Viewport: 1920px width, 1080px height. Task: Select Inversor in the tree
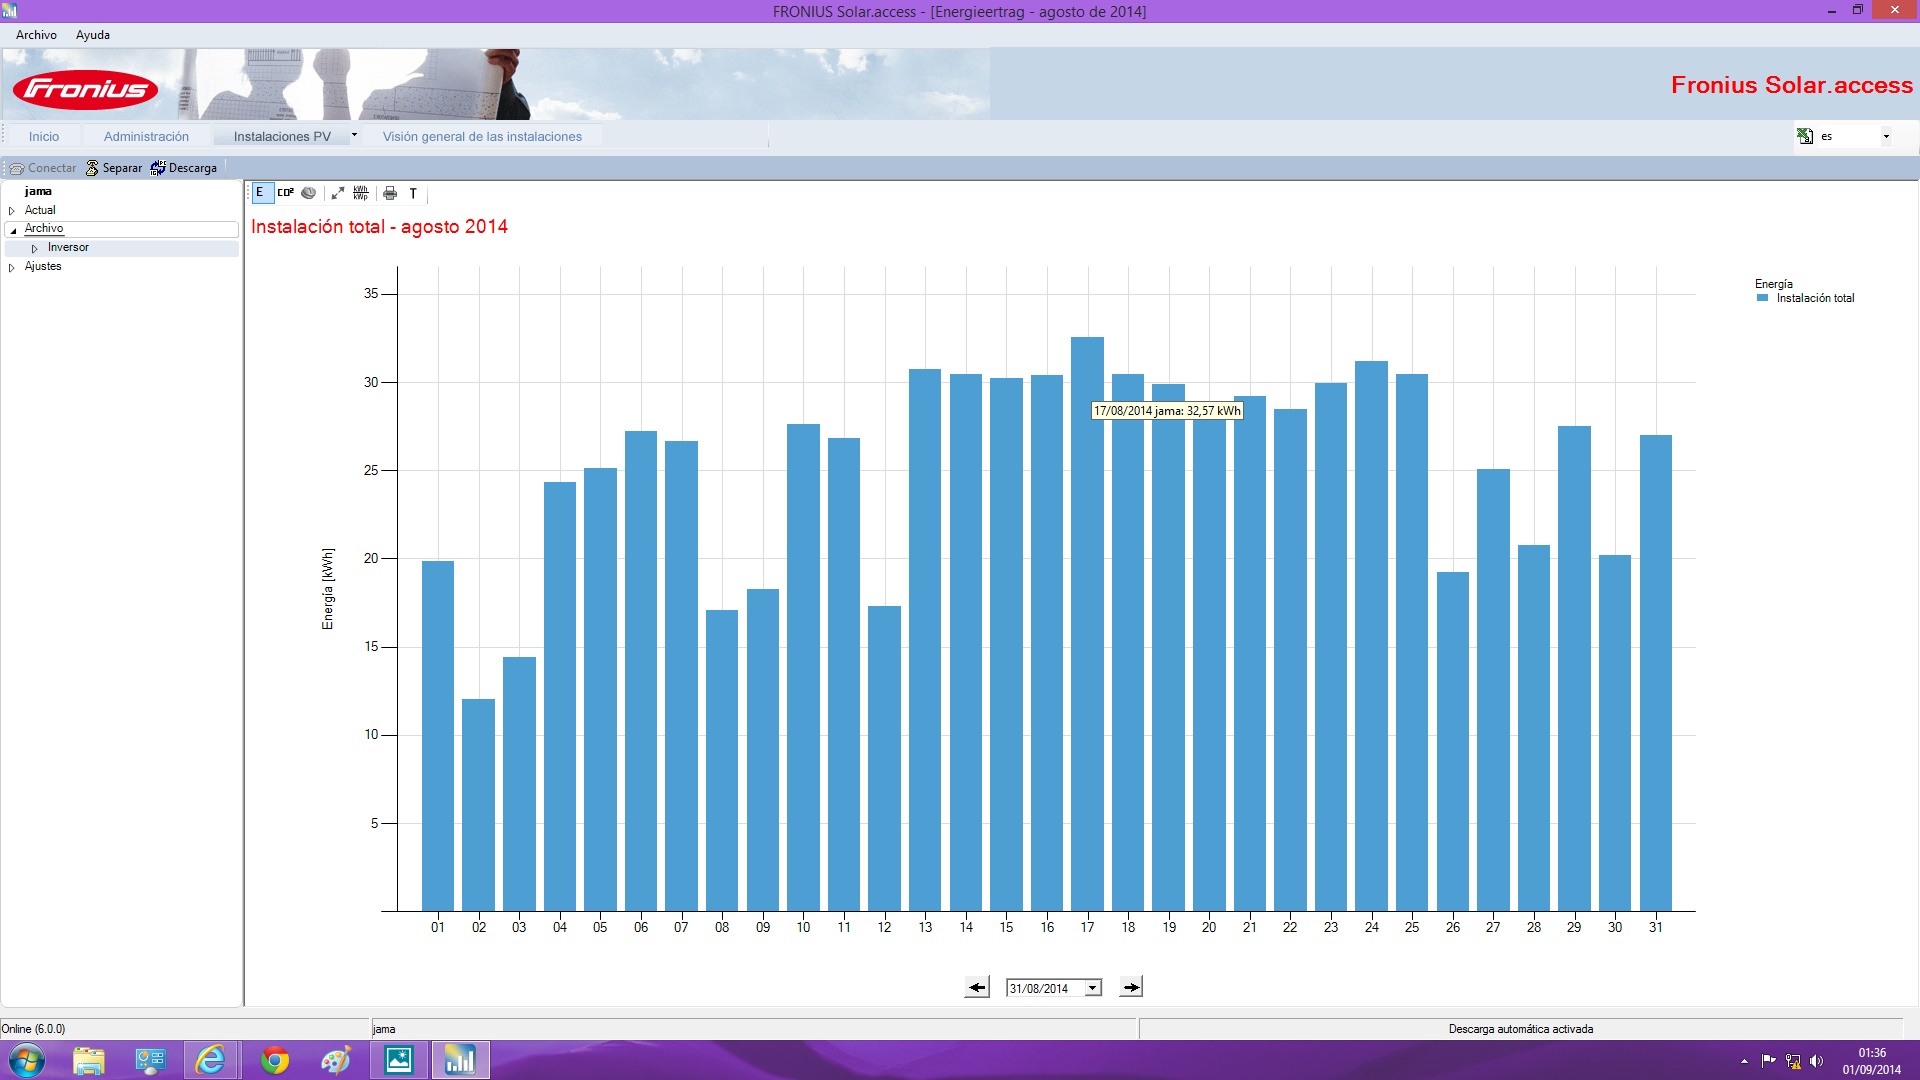point(68,247)
